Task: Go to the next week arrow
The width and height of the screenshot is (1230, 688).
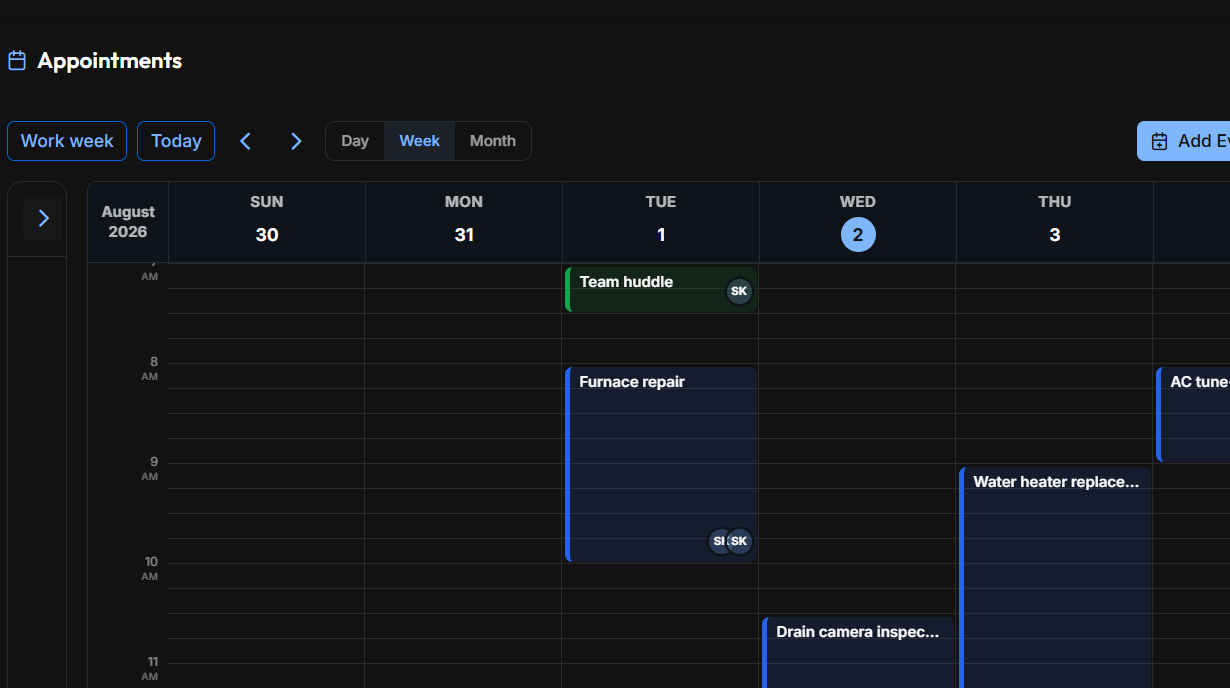Action: (296, 141)
